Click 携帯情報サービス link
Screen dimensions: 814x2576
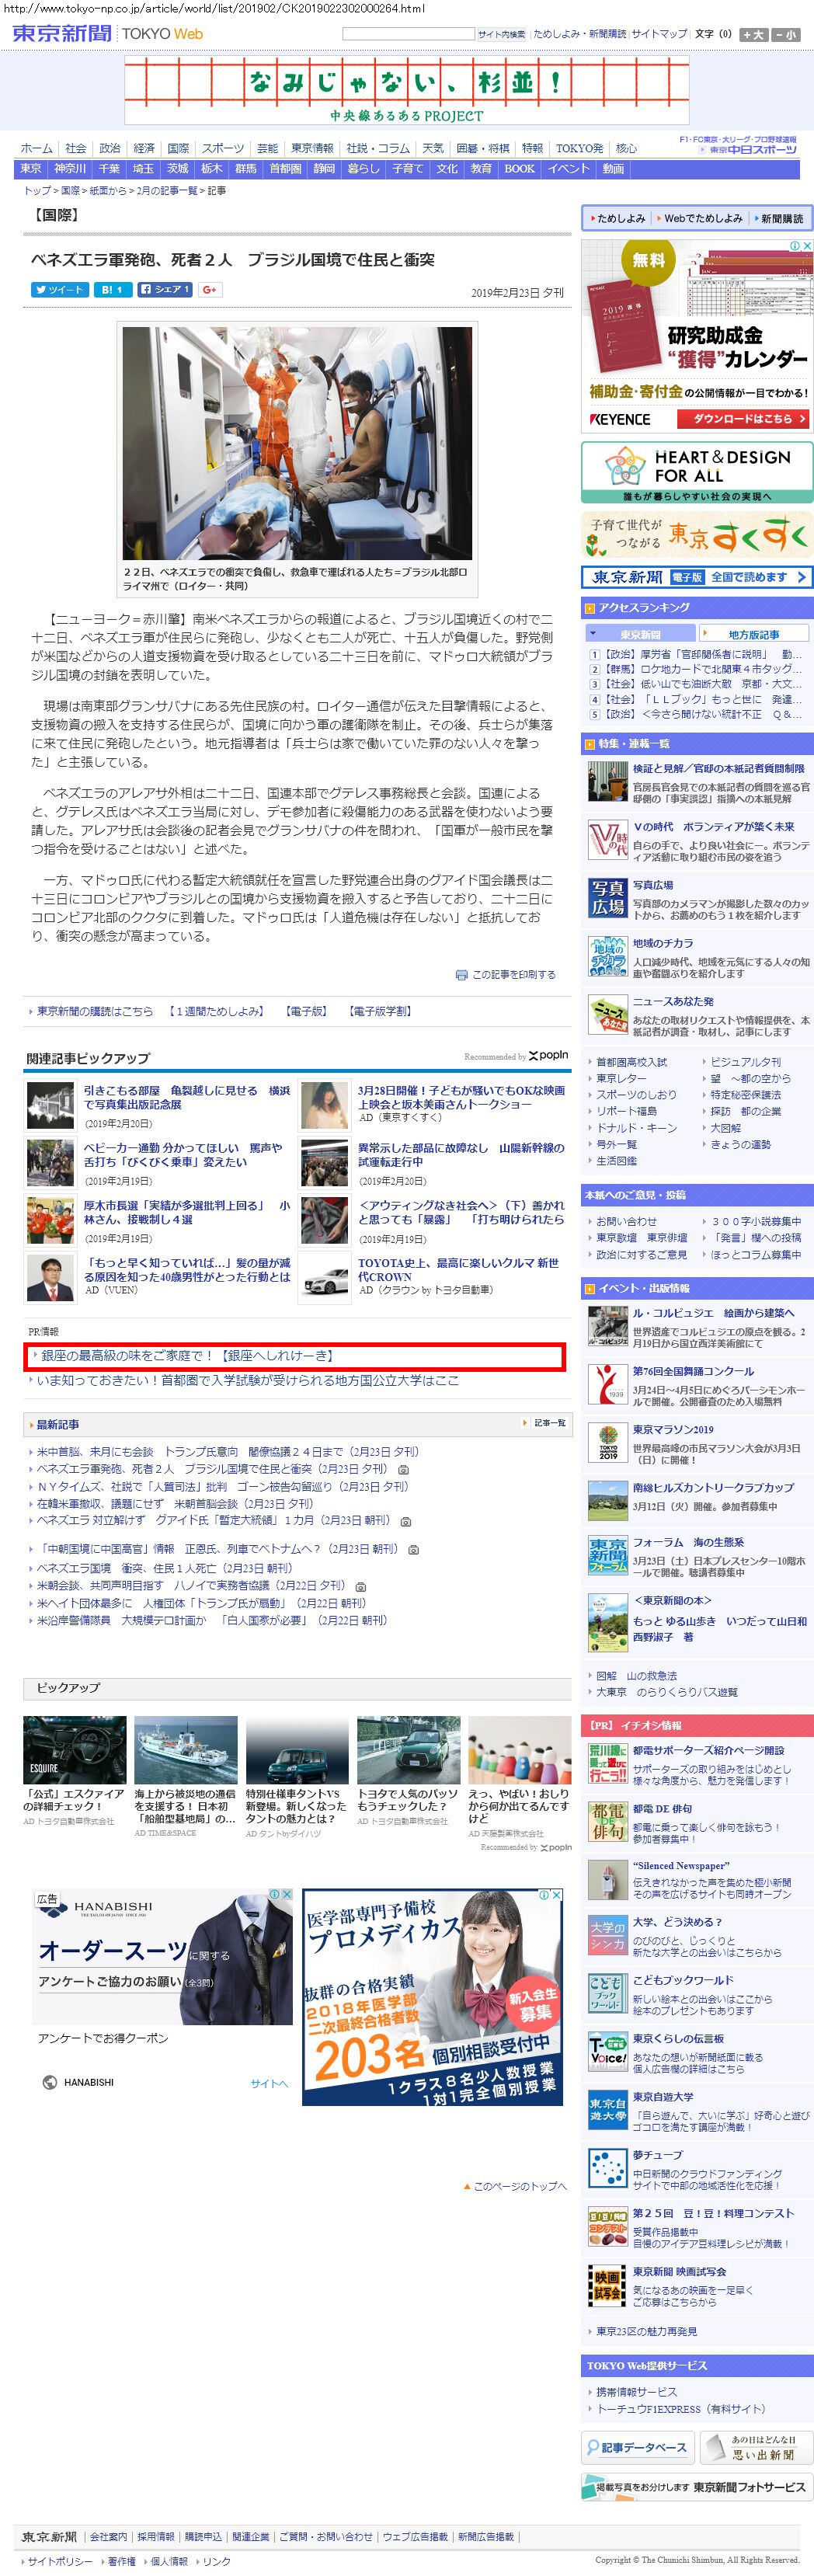click(x=636, y=2392)
